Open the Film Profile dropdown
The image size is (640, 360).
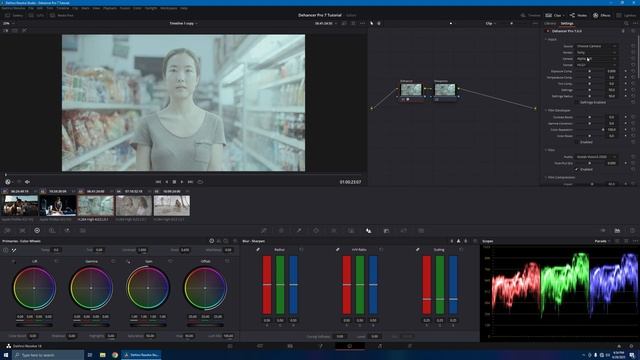[596, 157]
